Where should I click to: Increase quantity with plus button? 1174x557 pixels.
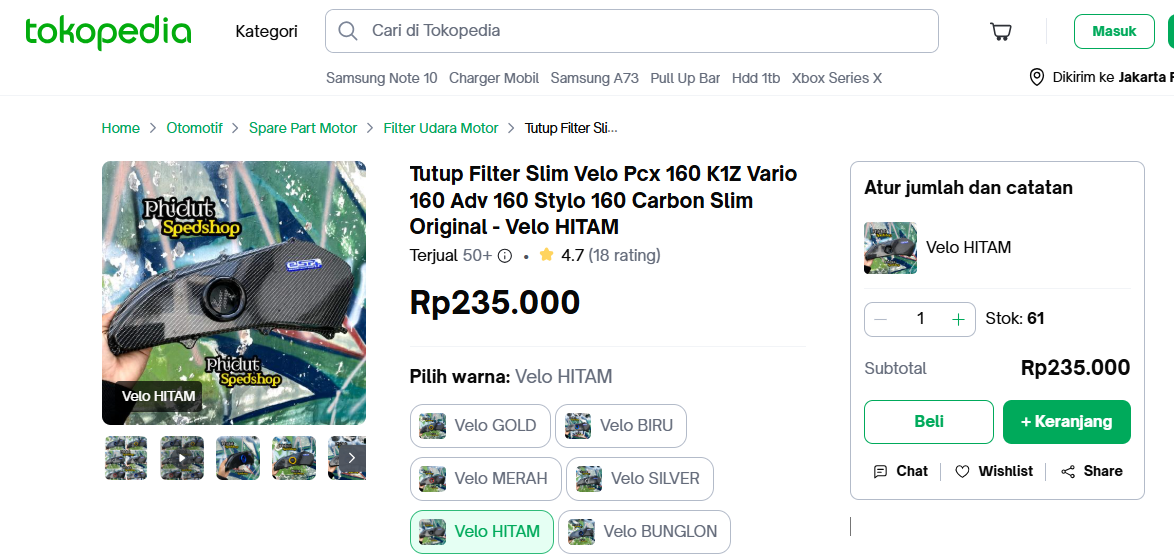[958, 320]
